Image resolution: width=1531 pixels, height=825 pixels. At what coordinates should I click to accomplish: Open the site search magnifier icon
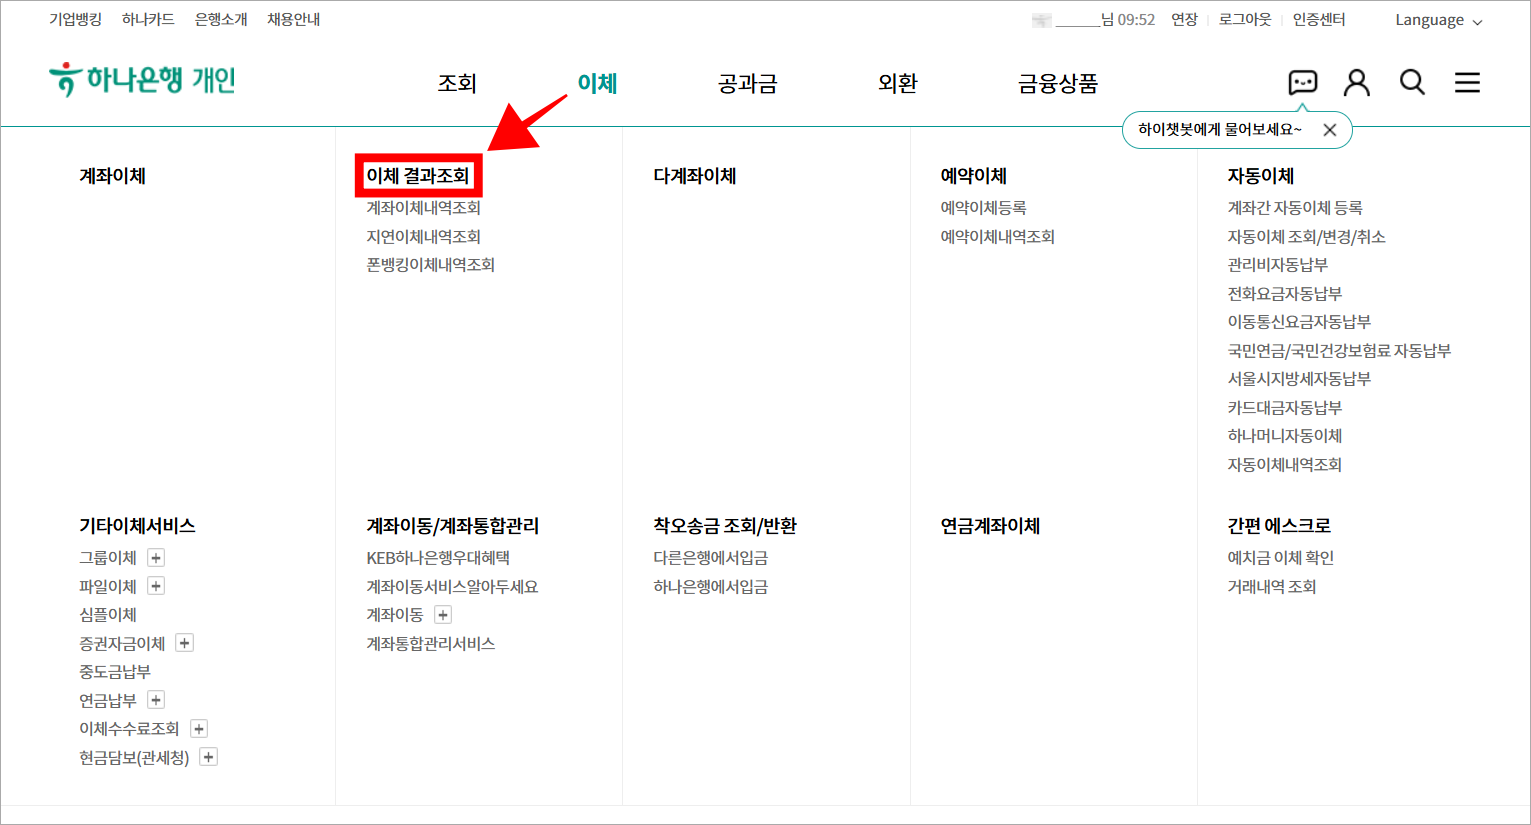1412,82
